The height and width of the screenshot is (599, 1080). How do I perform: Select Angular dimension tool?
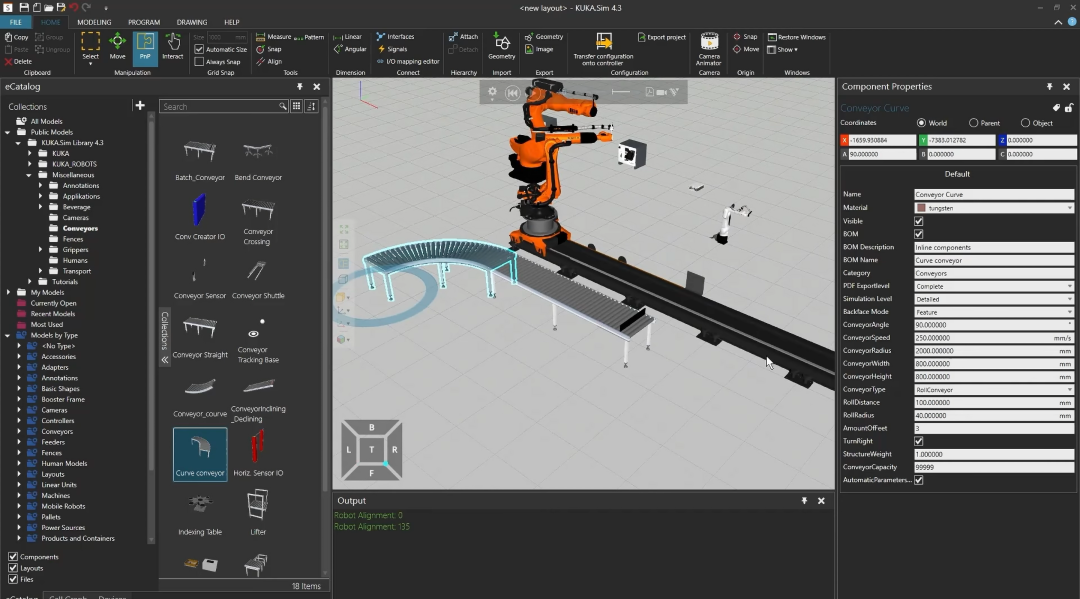350,49
